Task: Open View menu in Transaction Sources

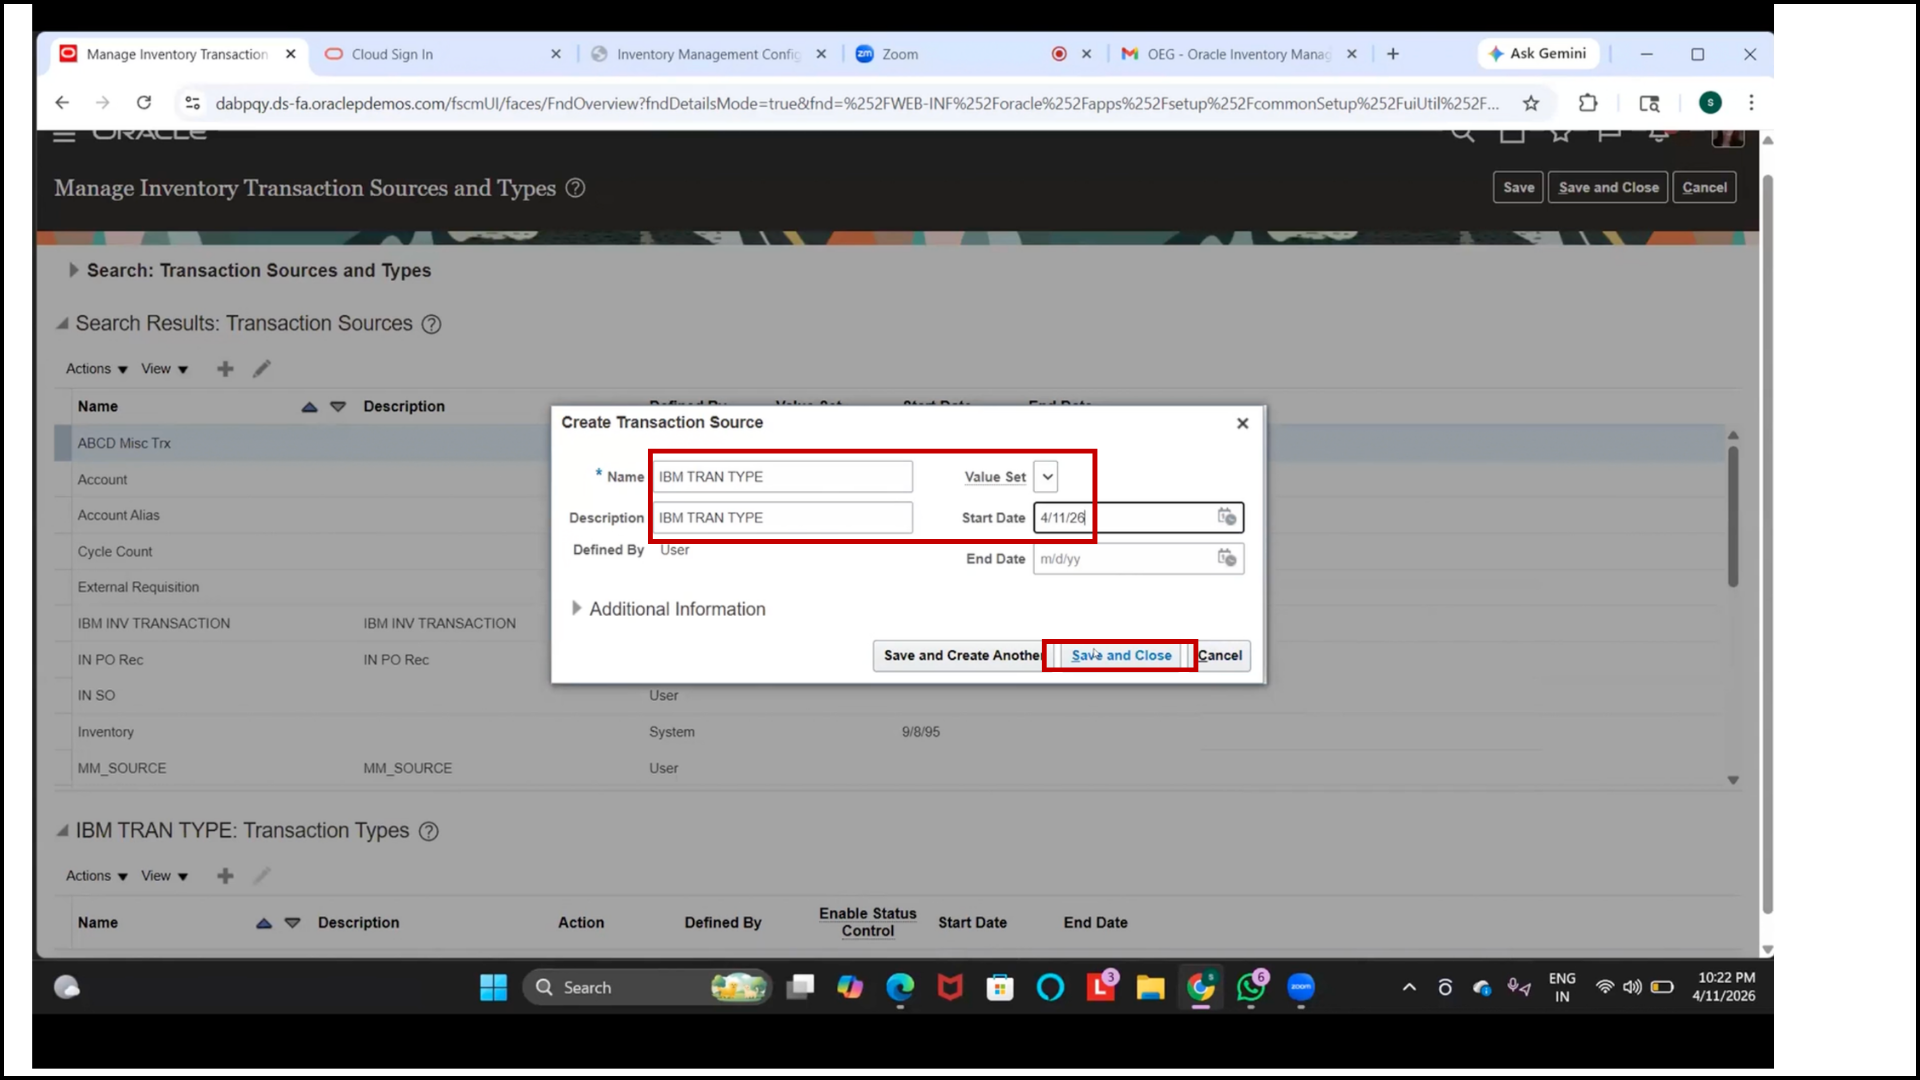Action: pyautogui.click(x=164, y=369)
